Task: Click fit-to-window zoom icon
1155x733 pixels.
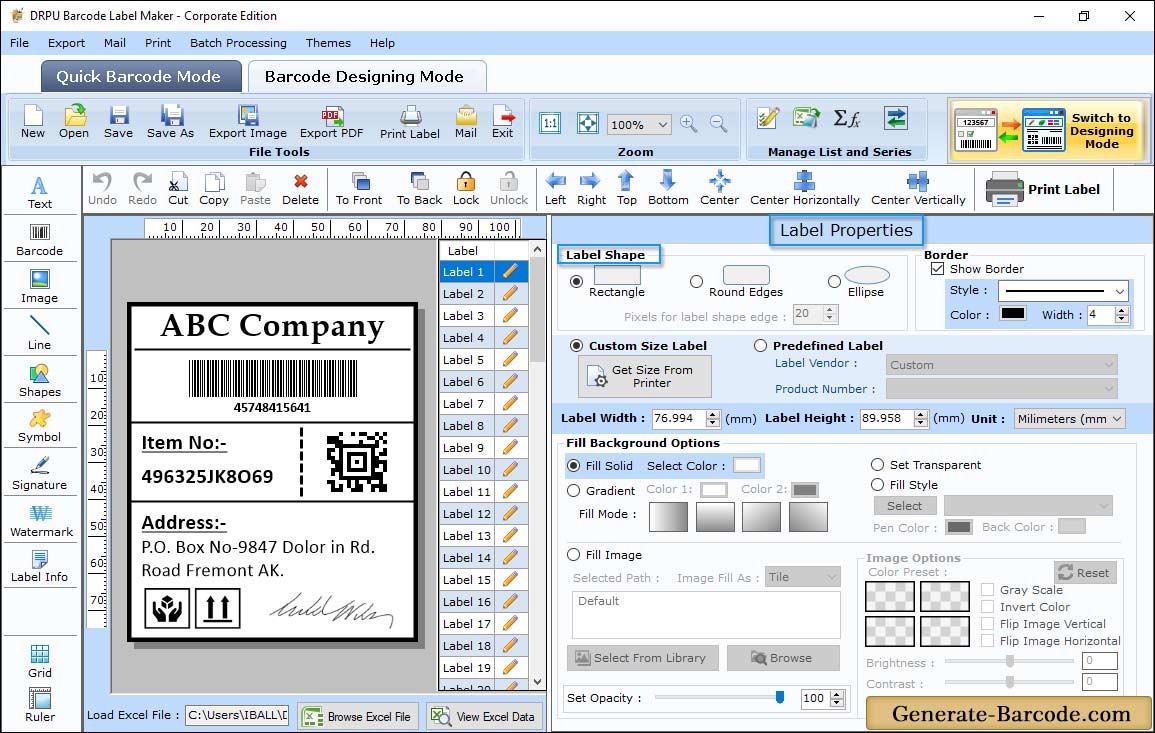Action: 588,123
